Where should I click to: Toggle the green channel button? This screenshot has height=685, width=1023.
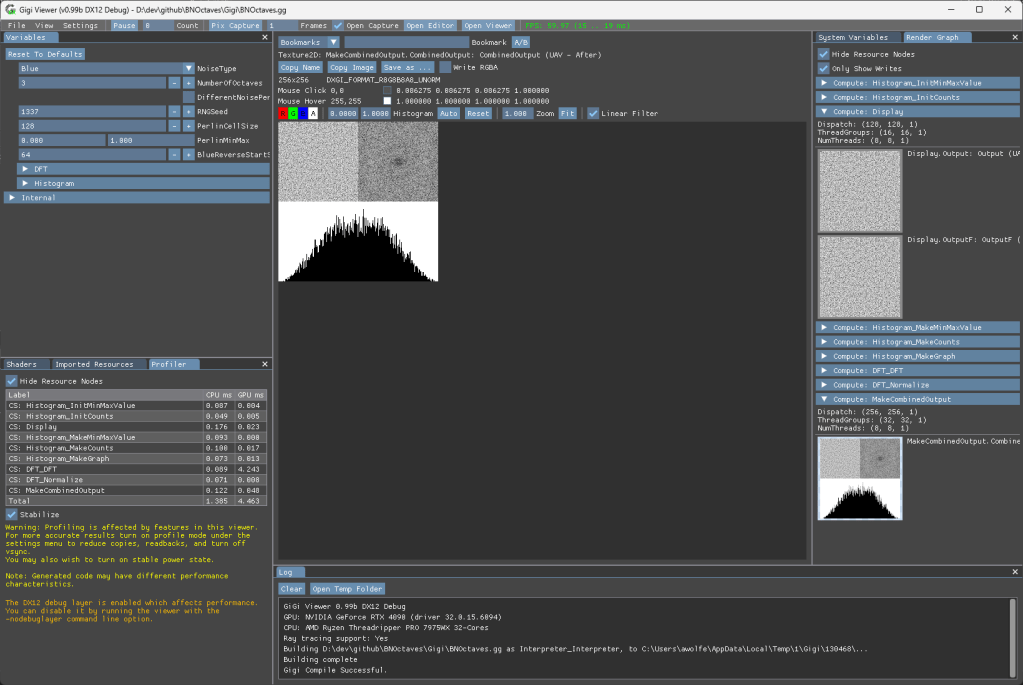(293, 114)
